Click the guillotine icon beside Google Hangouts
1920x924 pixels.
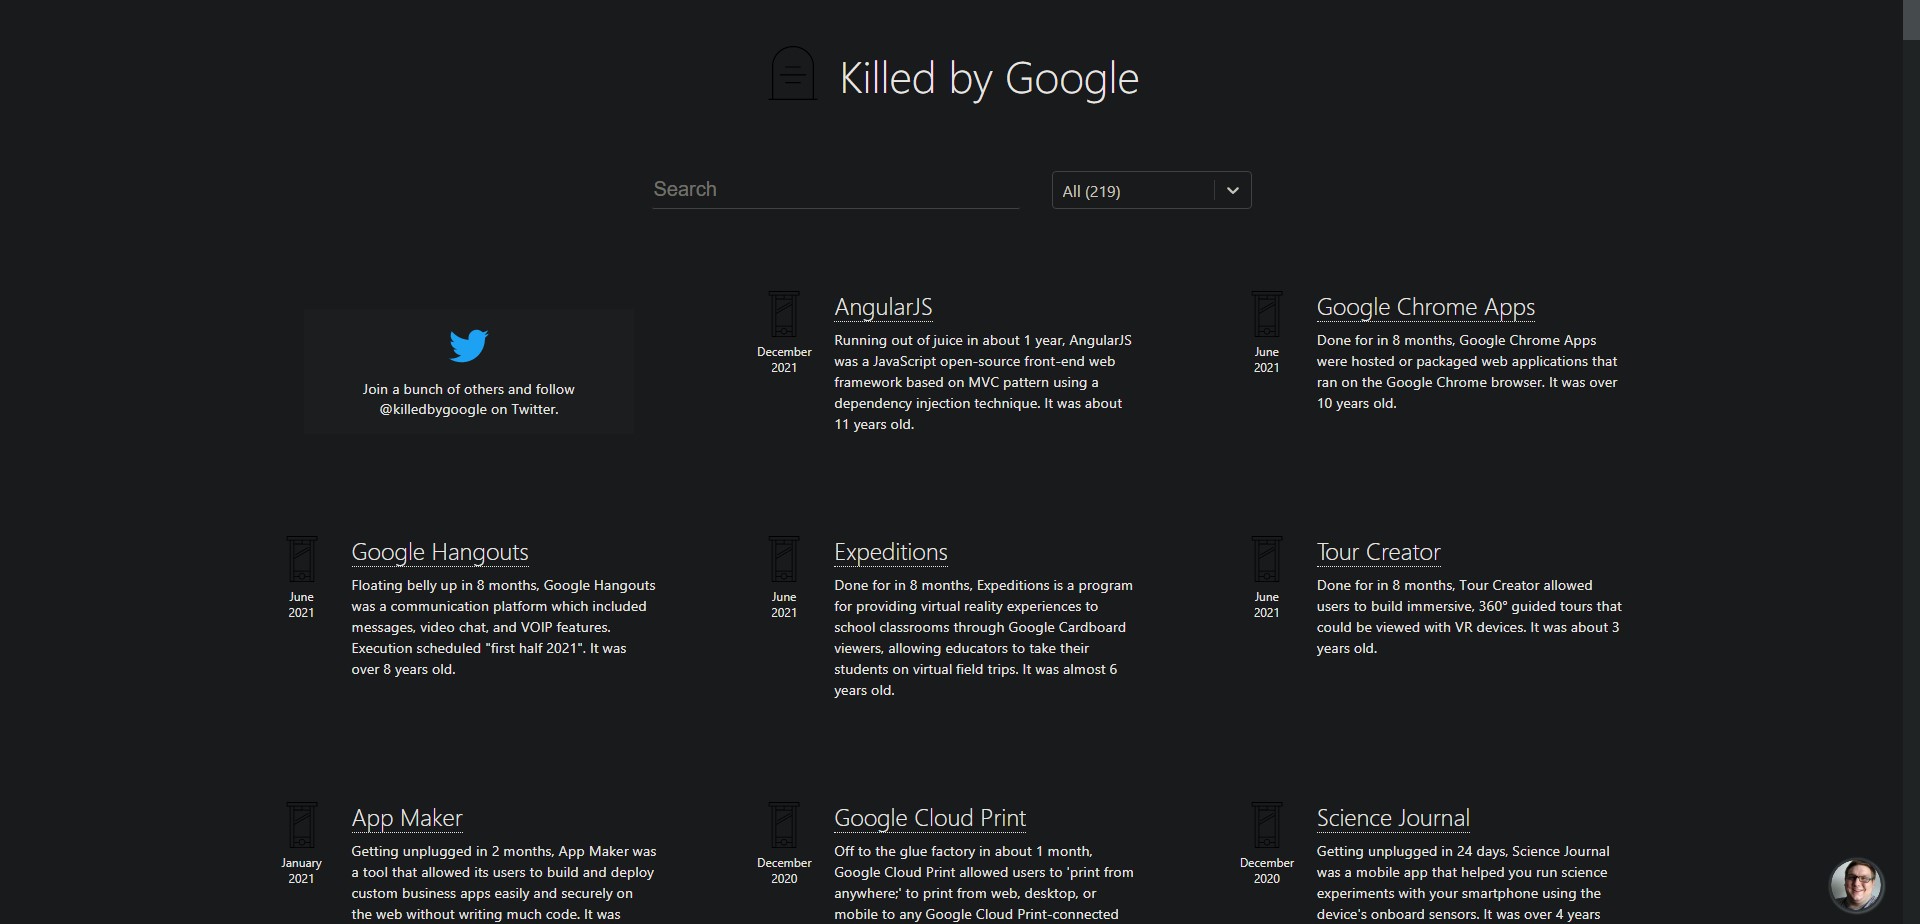[x=301, y=560]
